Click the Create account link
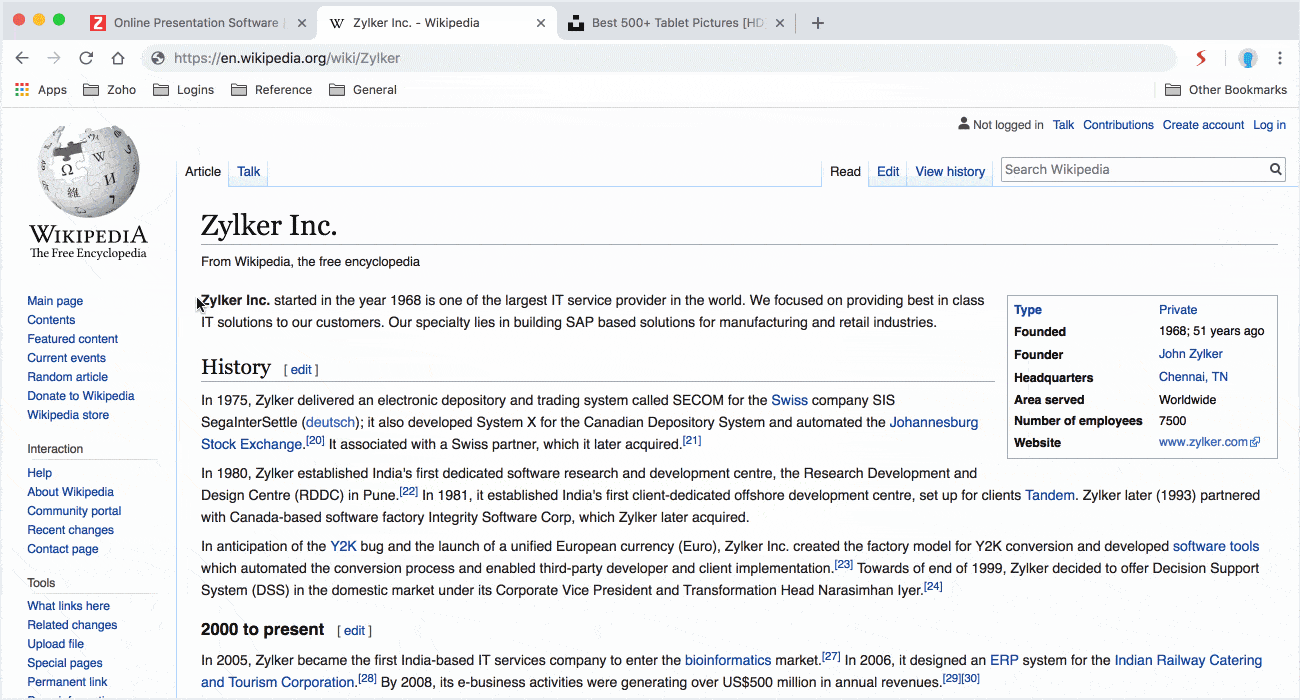This screenshot has width=1300, height=700. click(x=1203, y=125)
